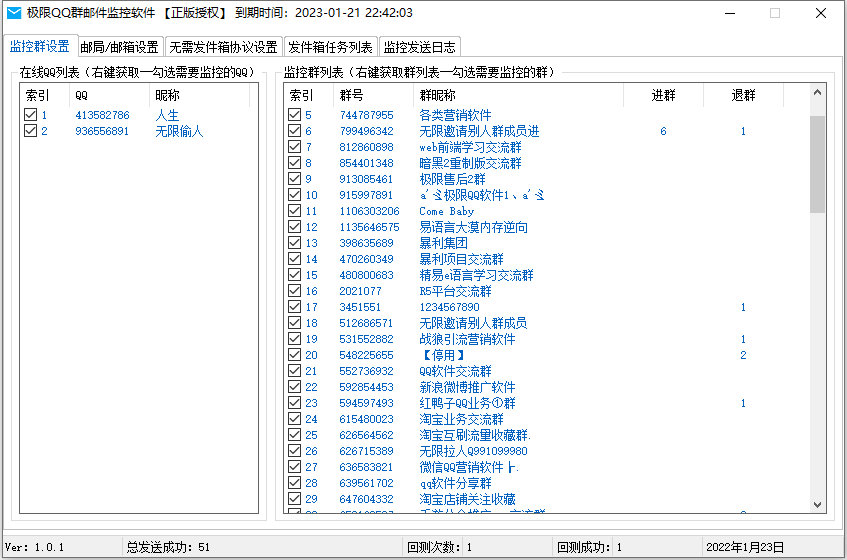
Task: Switch to 发件箱任务列表 tab
Action: [x=331, y=48]
